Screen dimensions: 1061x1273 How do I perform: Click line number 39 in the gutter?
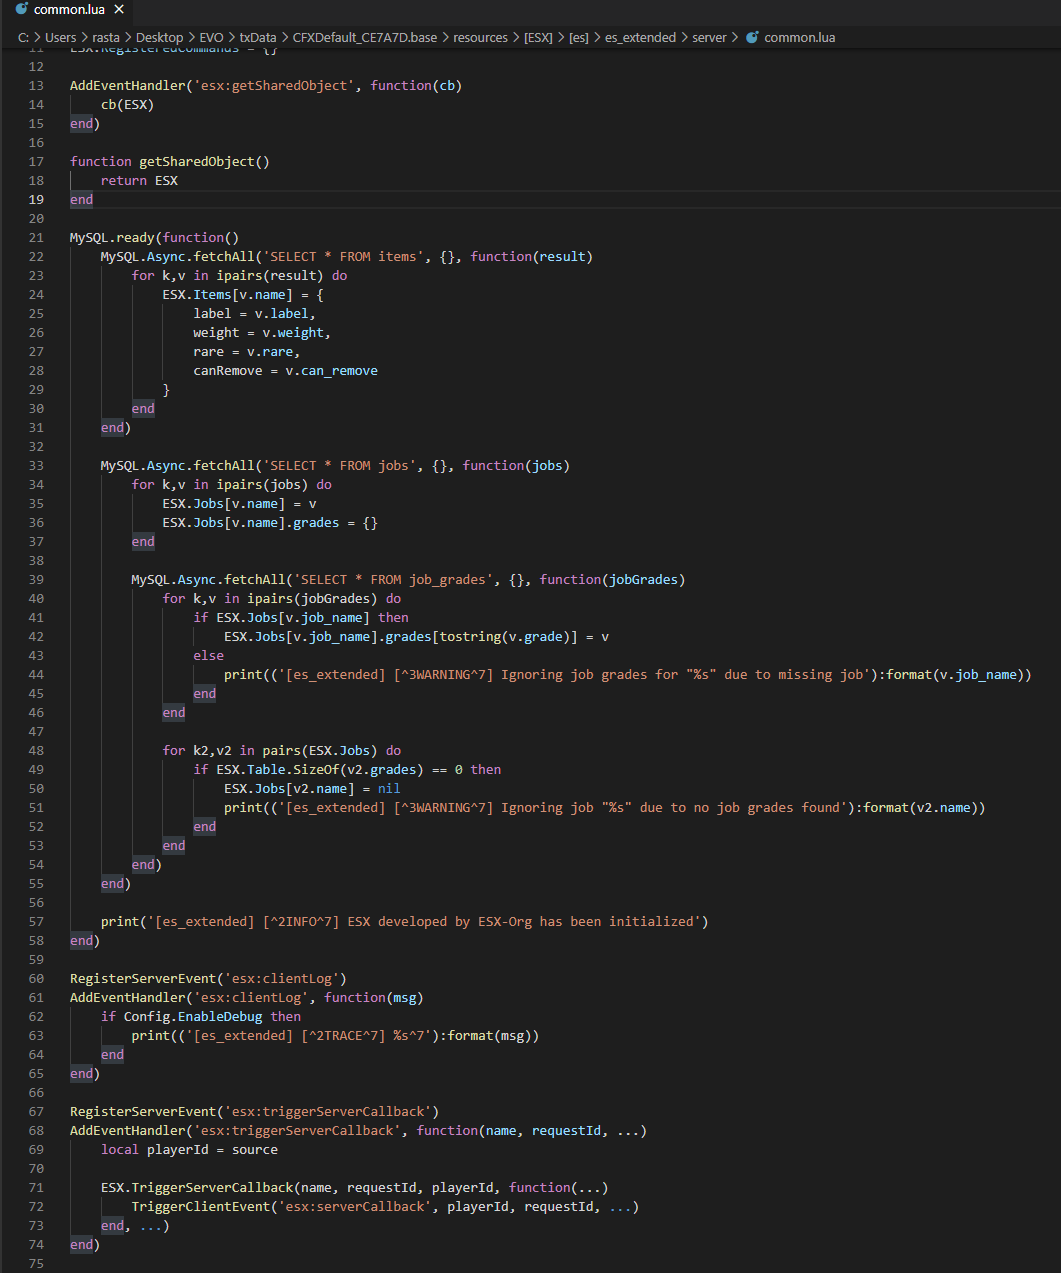(36, 580)
